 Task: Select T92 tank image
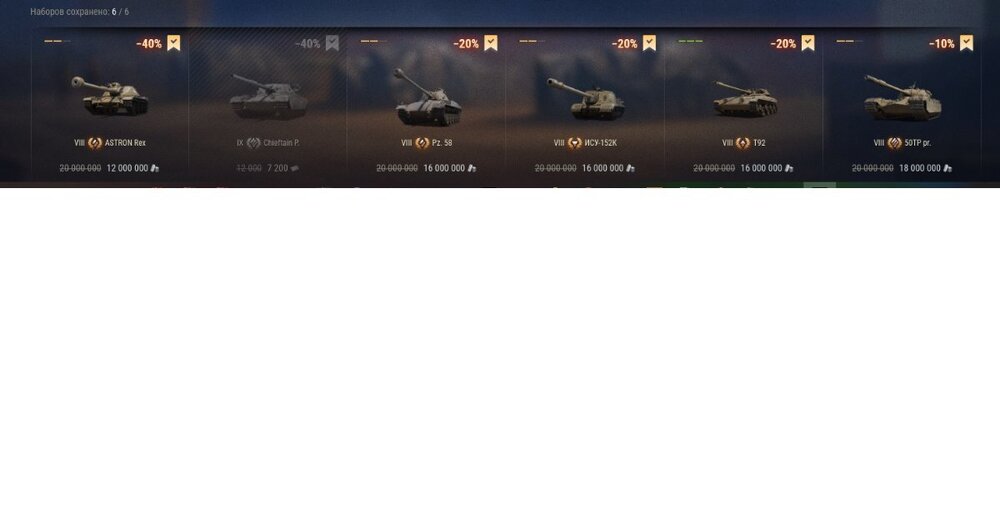tap(745, 99)
